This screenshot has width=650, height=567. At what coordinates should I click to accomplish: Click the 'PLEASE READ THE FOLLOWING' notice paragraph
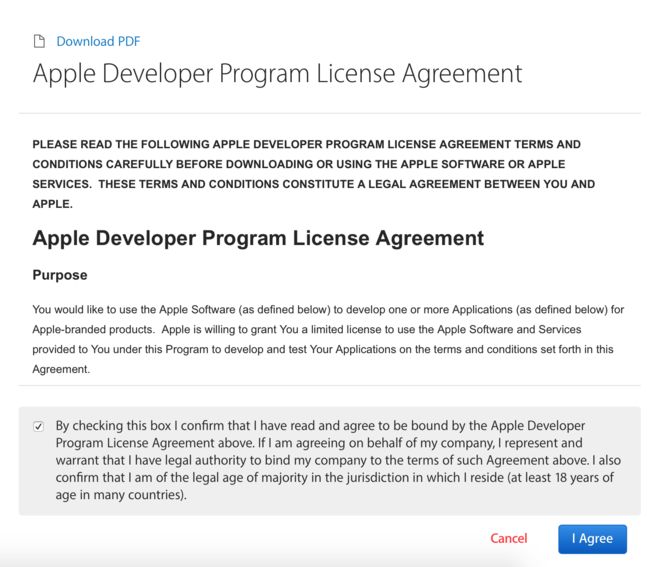(314, 174)
